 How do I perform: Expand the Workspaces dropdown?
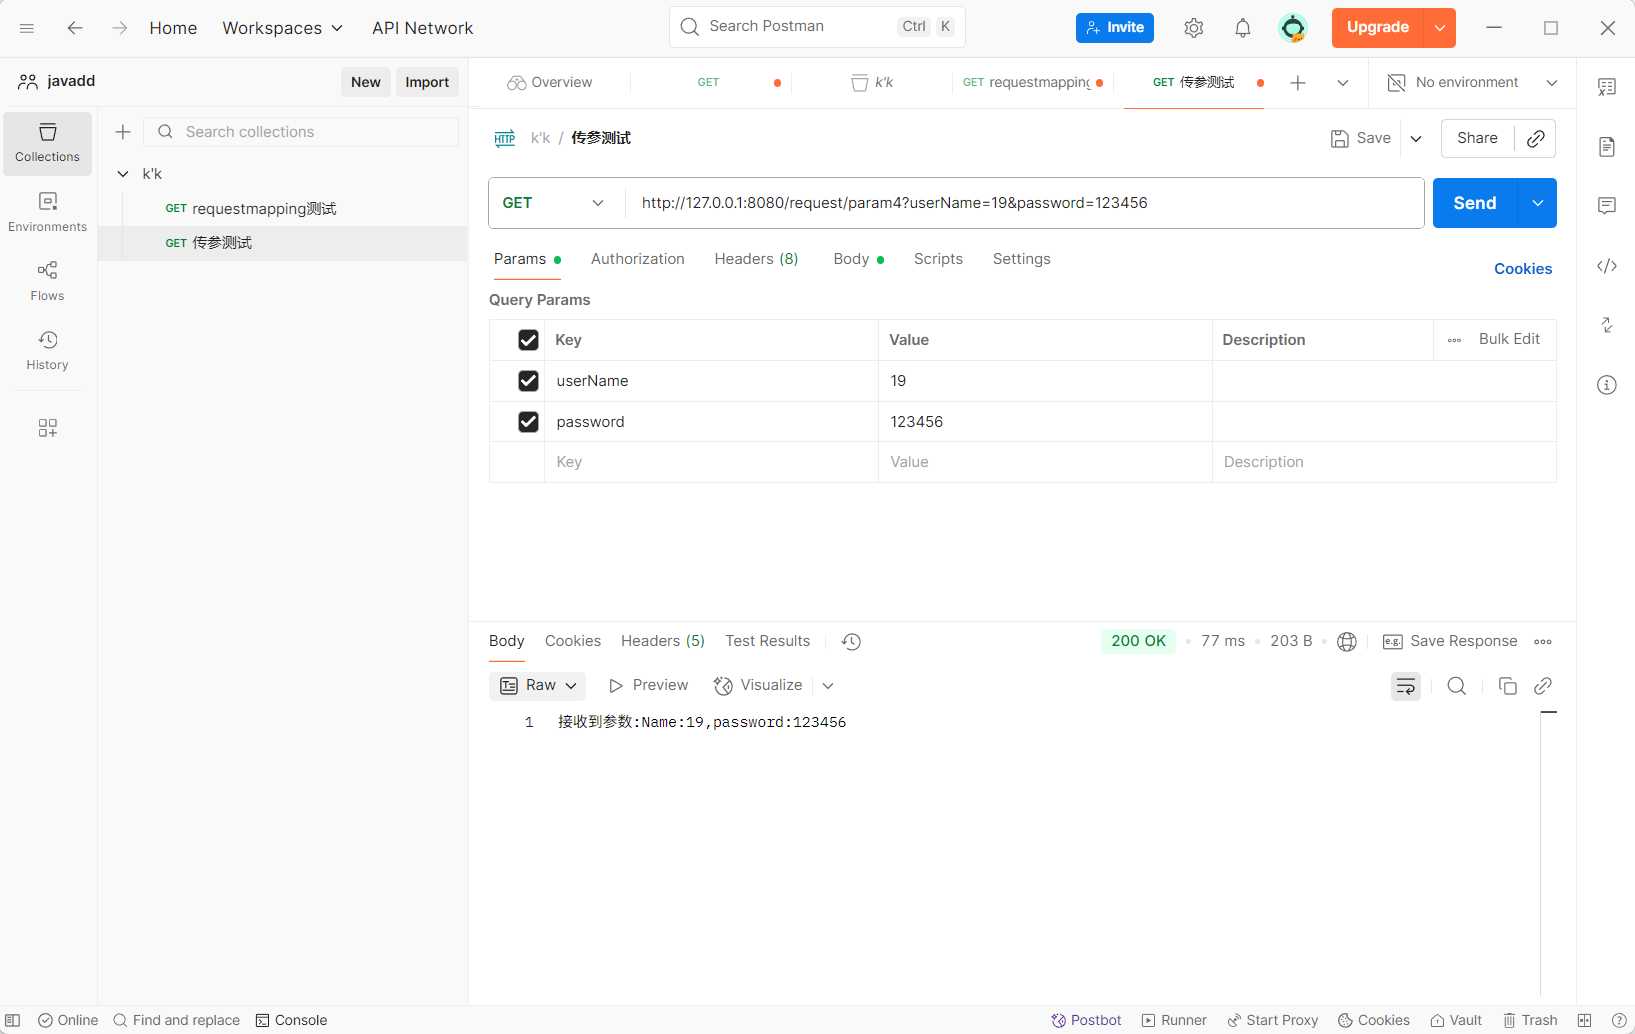[x=282, y=28]
